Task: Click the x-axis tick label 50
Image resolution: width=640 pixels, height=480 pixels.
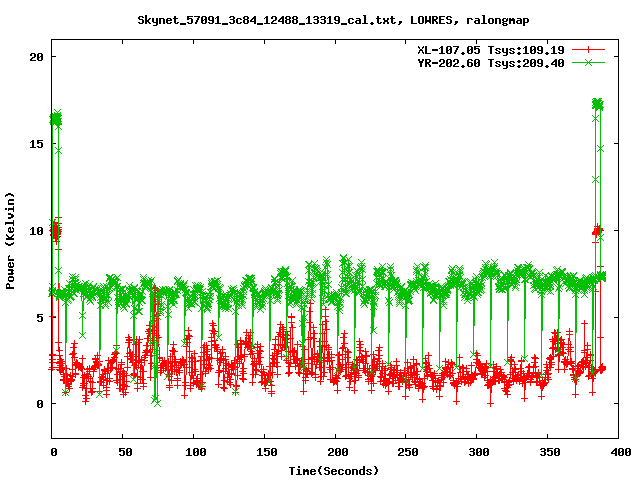Action: pos(125,452)
